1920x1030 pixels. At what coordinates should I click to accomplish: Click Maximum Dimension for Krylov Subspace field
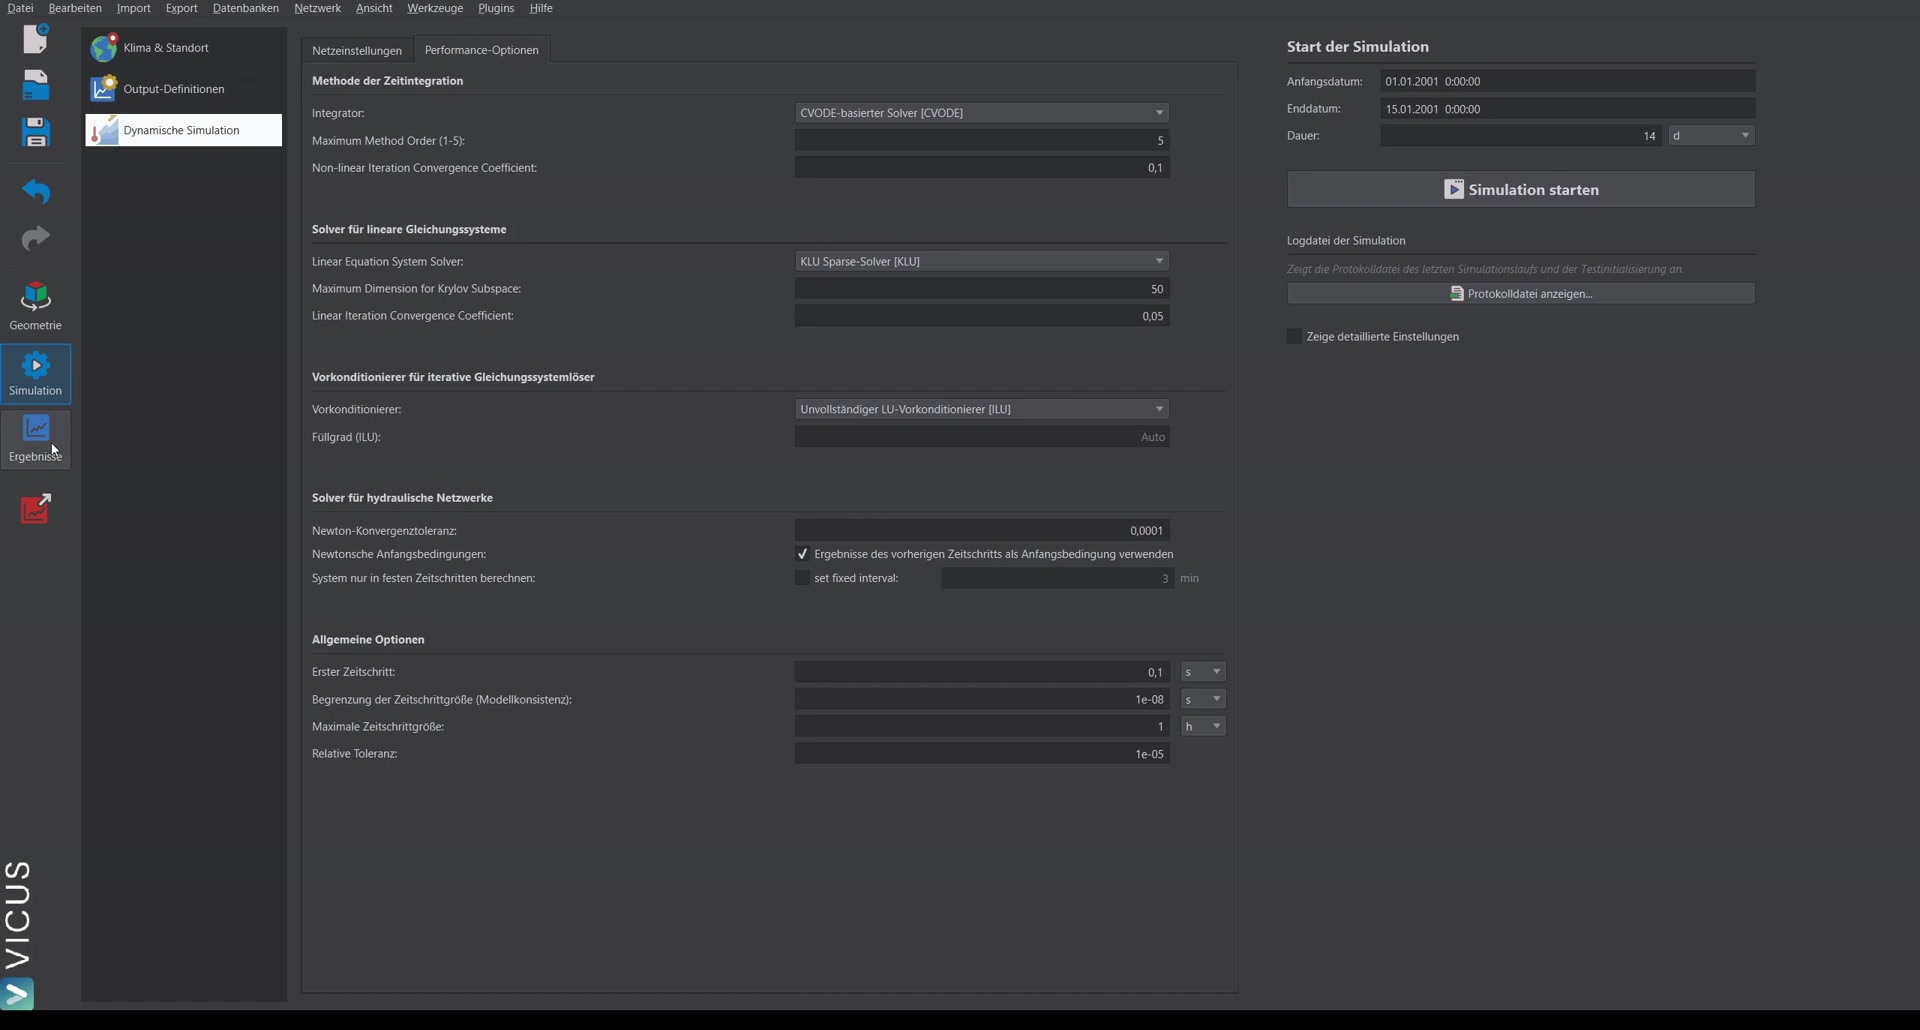point(982,288)
